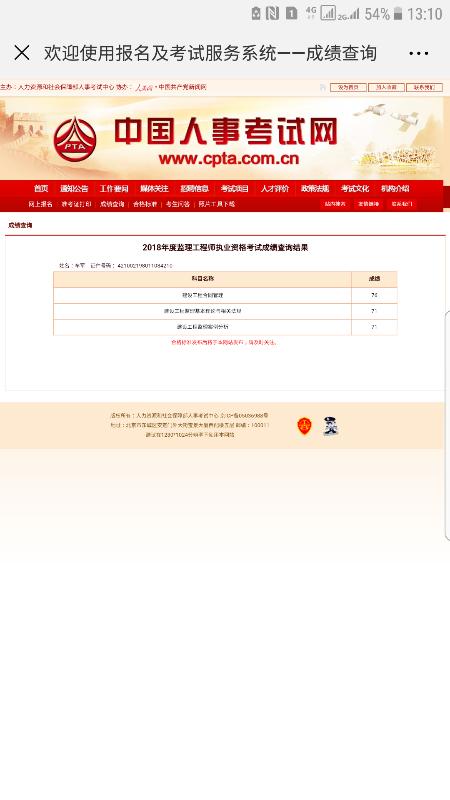Open the three-dot more options menu
450x800 pixels.
pos(418,53)
